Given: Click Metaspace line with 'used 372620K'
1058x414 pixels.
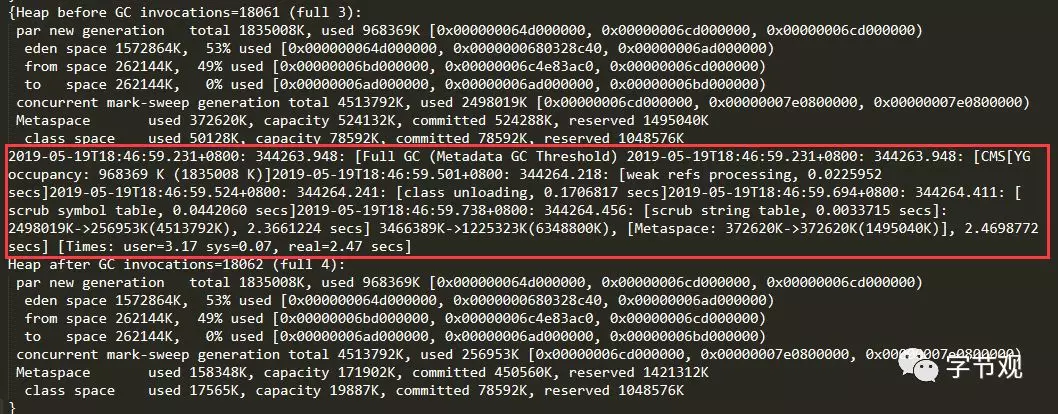Looking at the screenshot, I should tap(362, 121).
